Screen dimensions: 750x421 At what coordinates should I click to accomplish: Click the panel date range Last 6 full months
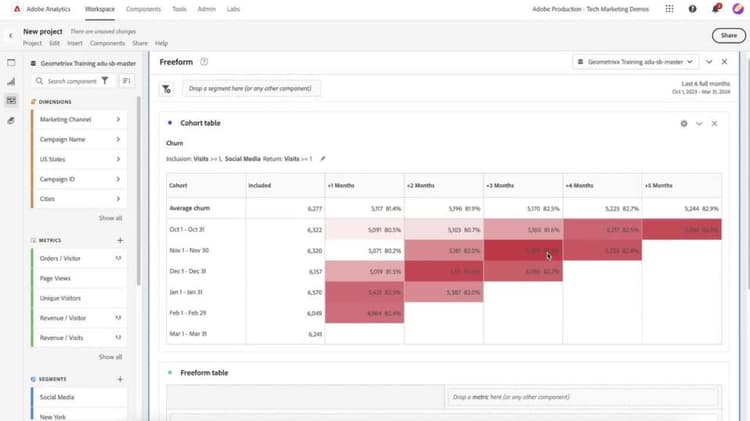(x=701, y=87)
